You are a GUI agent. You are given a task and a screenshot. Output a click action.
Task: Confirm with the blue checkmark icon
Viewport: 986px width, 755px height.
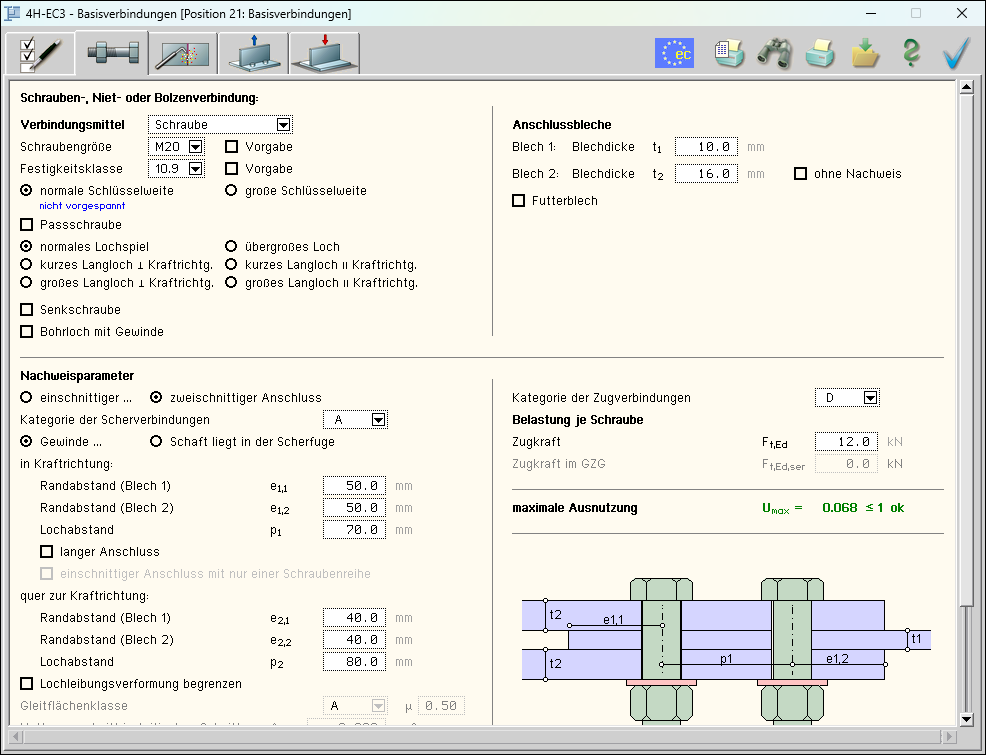pyautogui.click(x=957, y=53)
